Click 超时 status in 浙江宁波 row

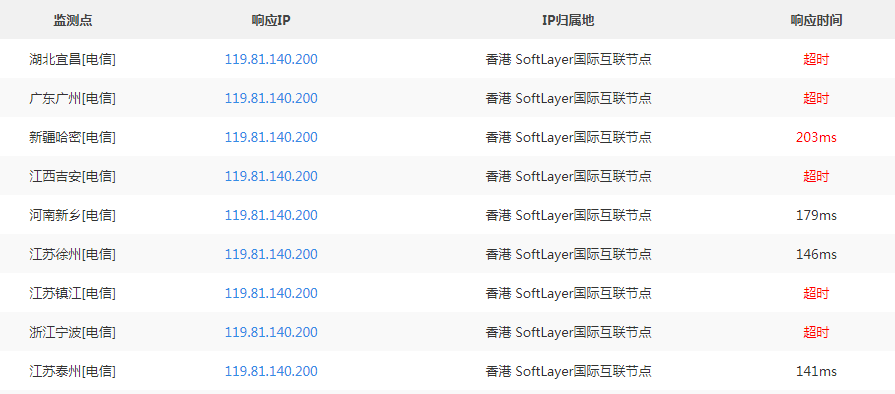tap(816, 332)
